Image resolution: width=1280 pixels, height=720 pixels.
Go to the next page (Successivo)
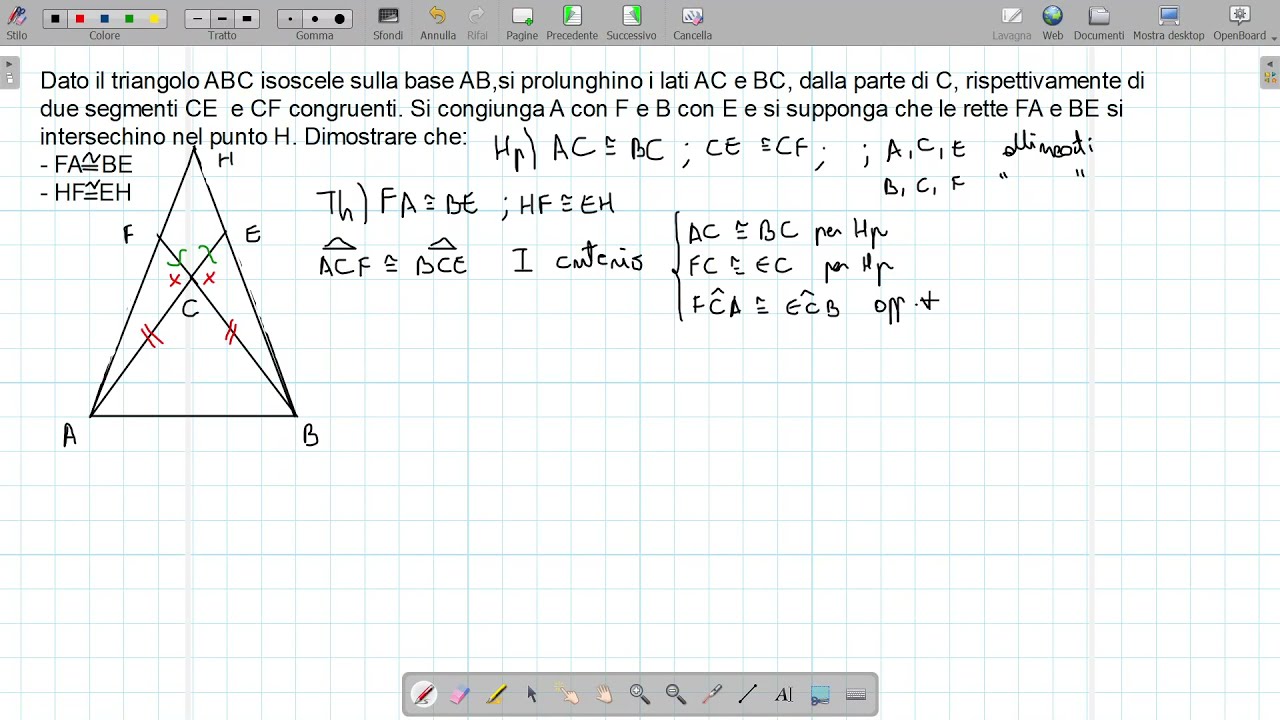tap(631, 22)
